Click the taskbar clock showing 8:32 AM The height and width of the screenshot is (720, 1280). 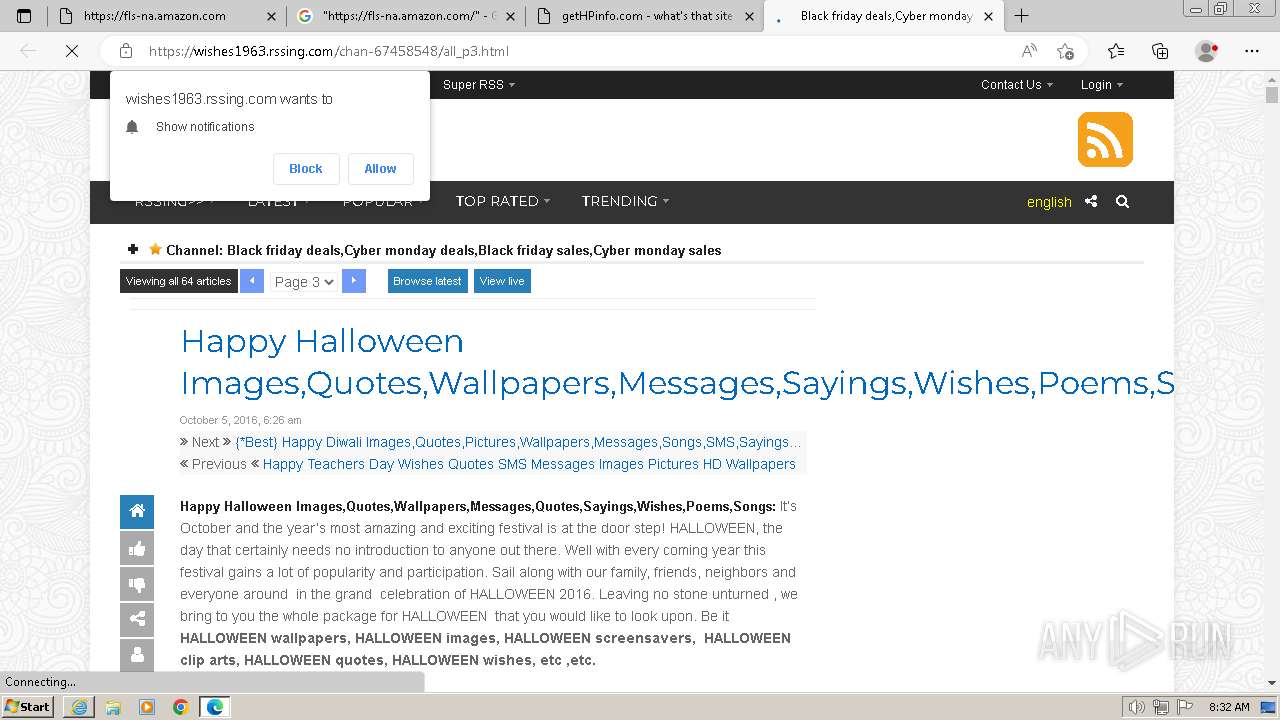(x=1229, y=707)
